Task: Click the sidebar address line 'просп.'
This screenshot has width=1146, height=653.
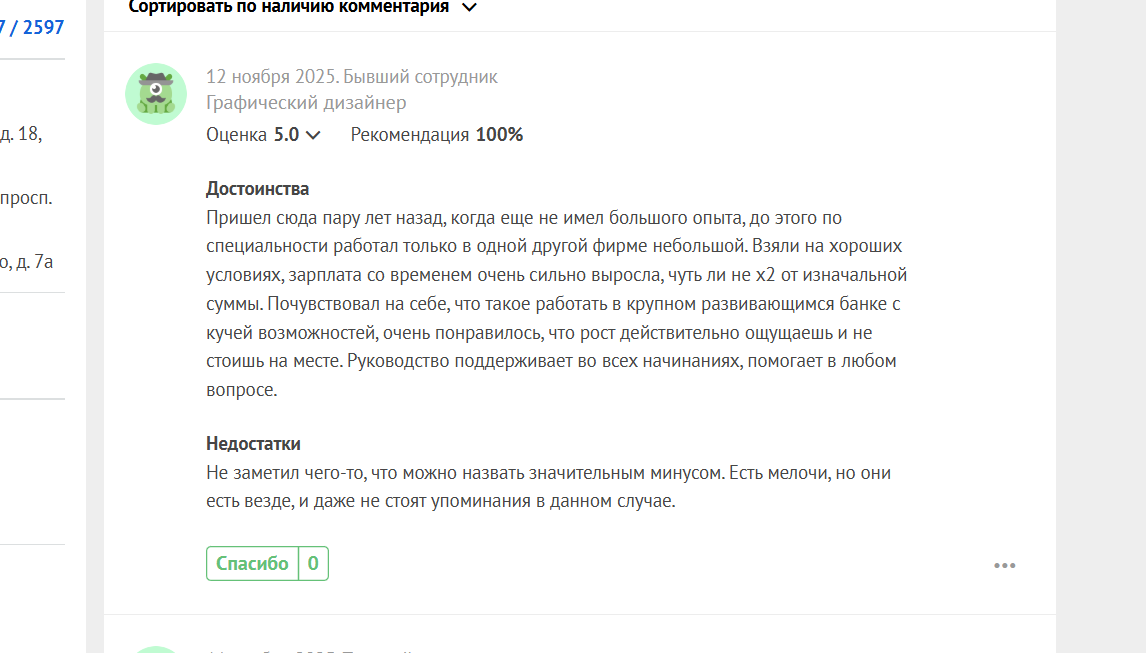Action: pos(26,198)
